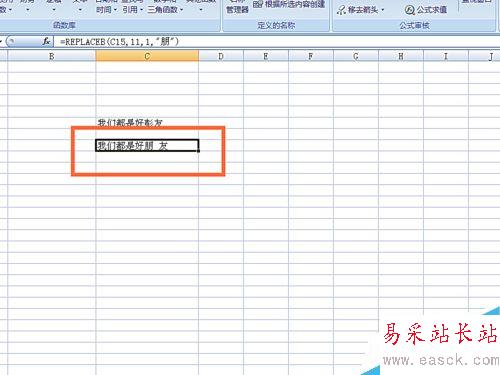
Task: Select column F header
Action: (311, 56)
